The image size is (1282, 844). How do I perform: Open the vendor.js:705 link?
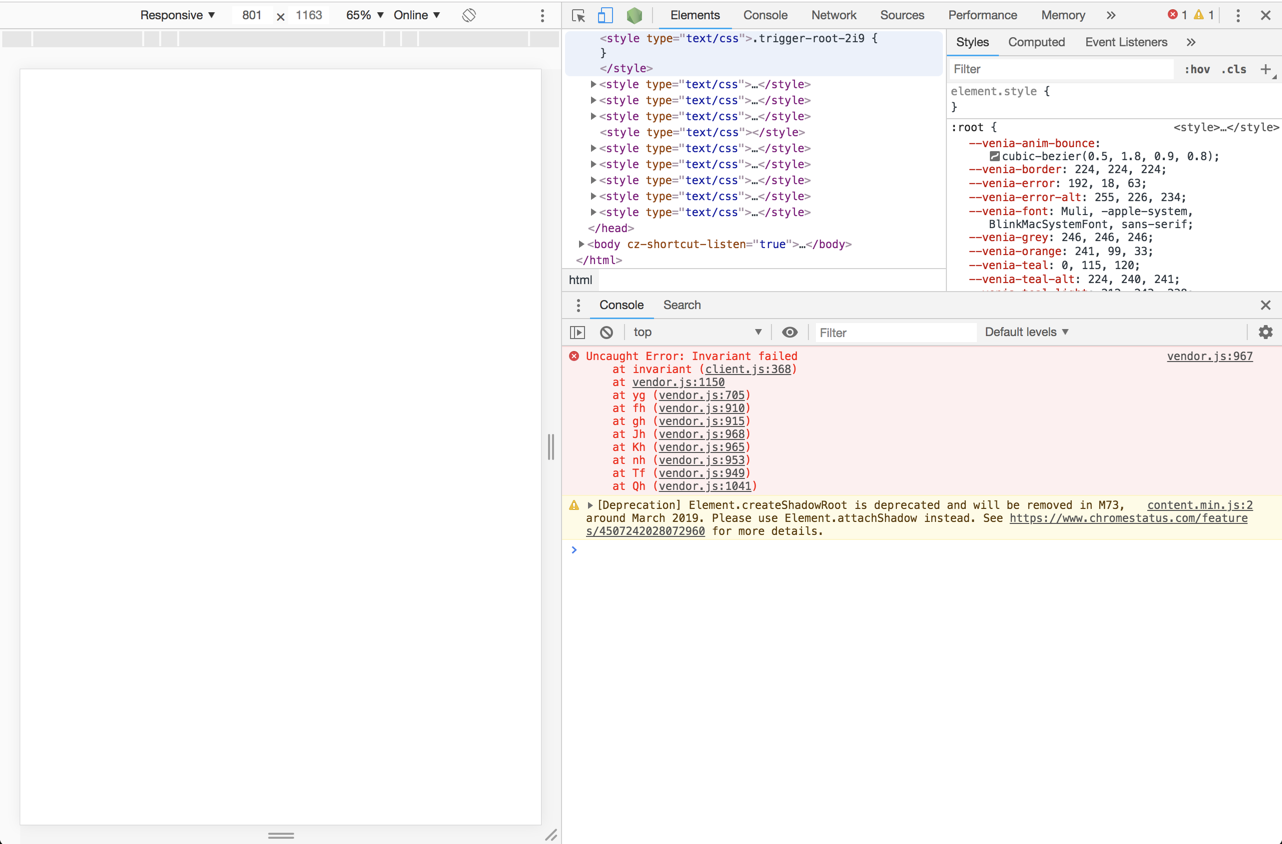701,395
